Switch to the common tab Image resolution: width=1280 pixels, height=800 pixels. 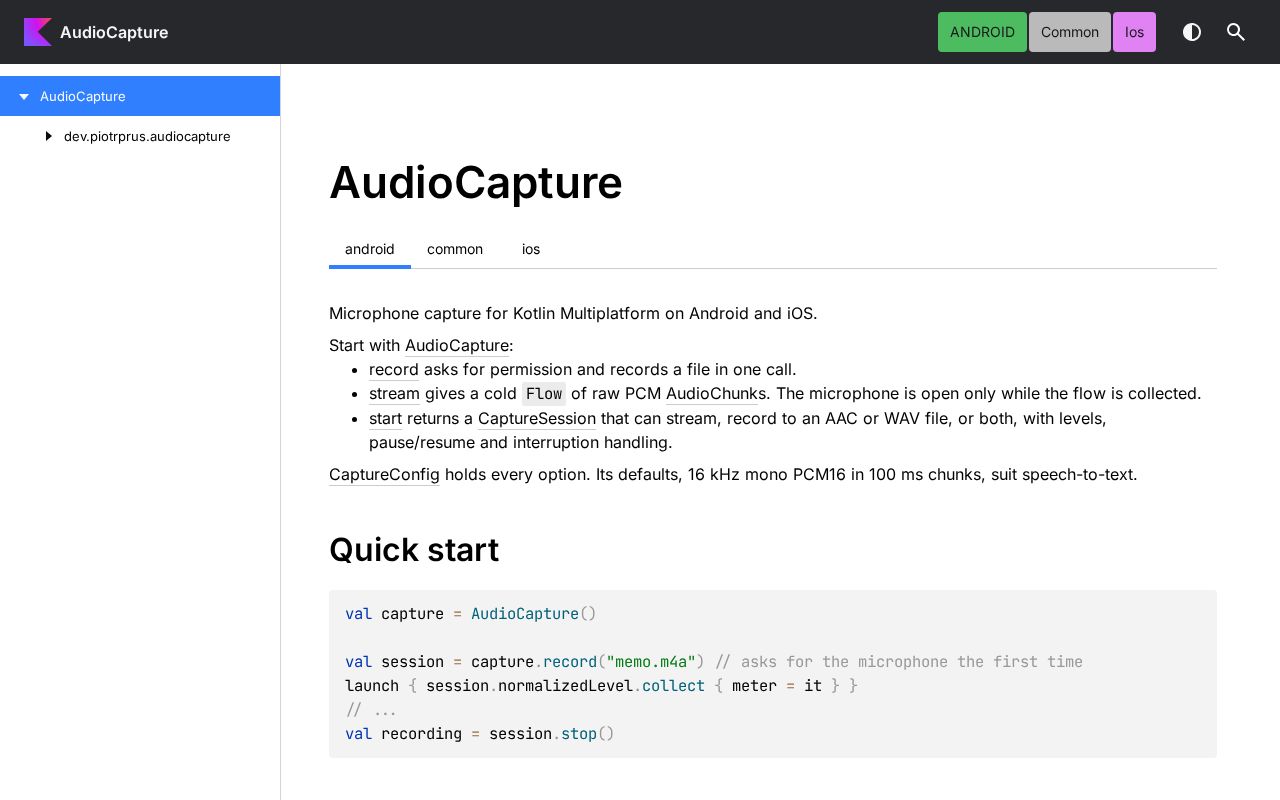click(455, 249)
